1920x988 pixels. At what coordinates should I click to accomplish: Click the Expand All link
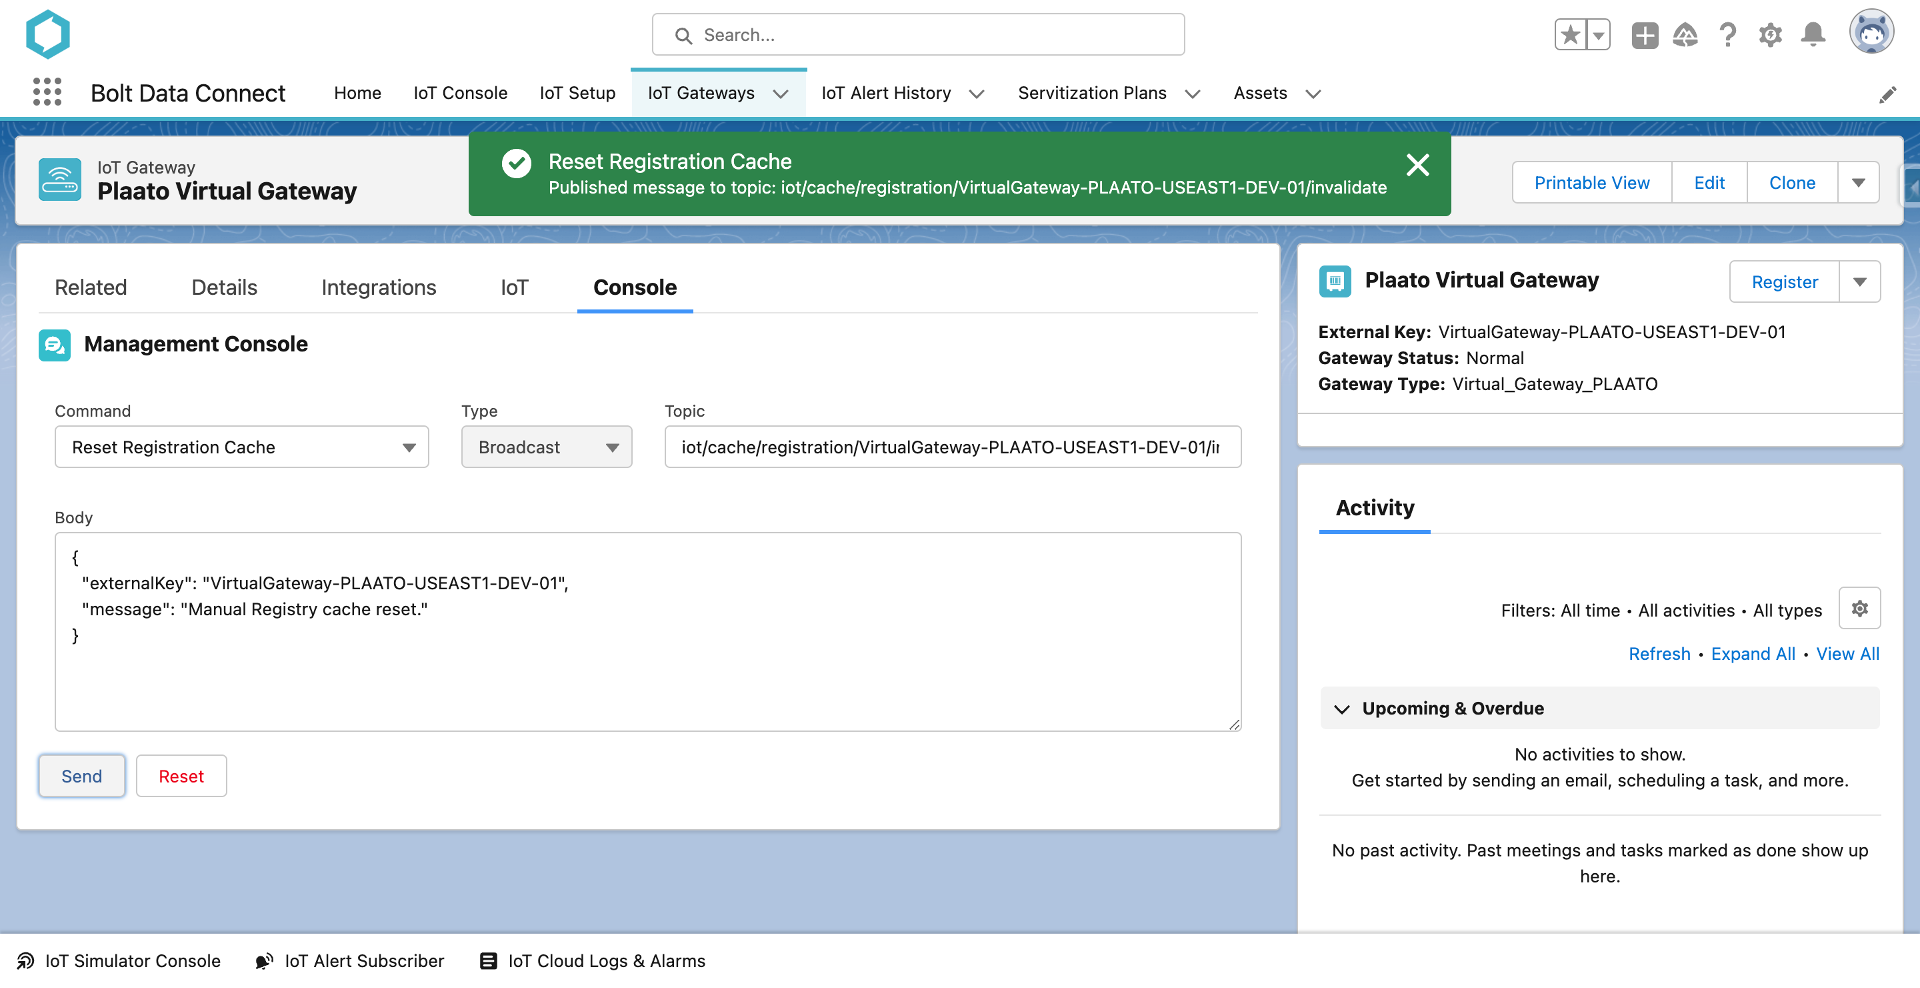(x=1753, y=654)
